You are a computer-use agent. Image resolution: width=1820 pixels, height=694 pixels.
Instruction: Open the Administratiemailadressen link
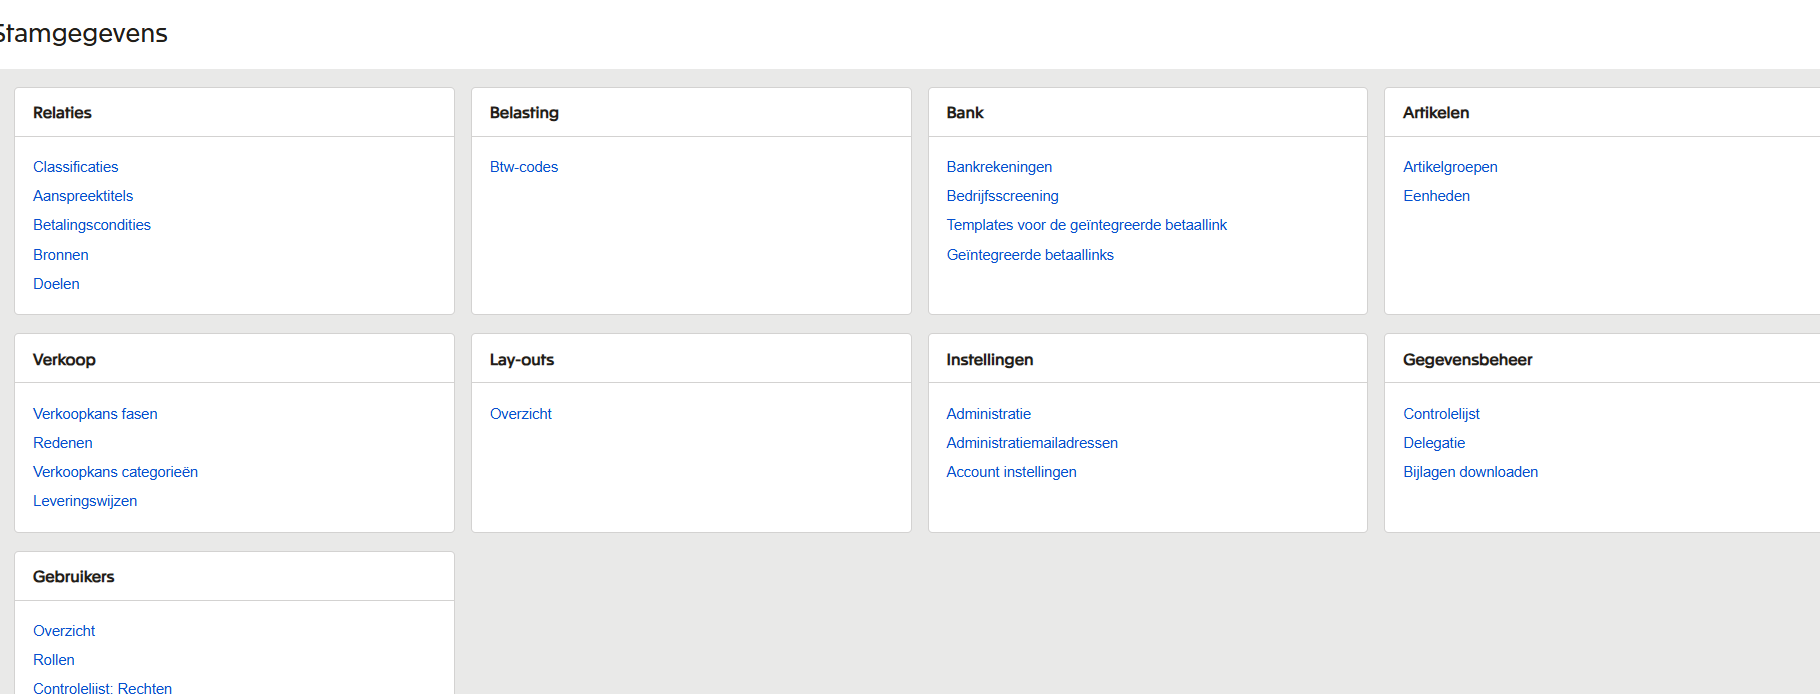click(x=1032, y=443)
